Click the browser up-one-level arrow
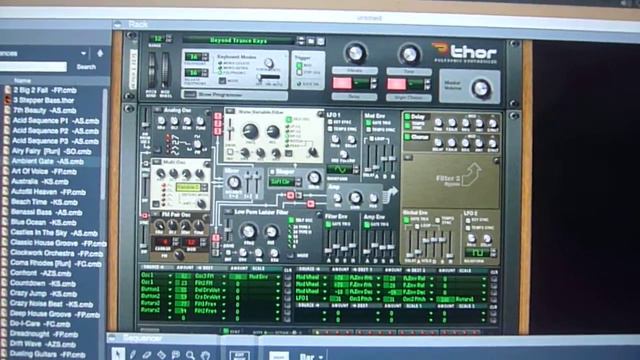The height and width of the screenshot is (360, 640). pos(100,53)
